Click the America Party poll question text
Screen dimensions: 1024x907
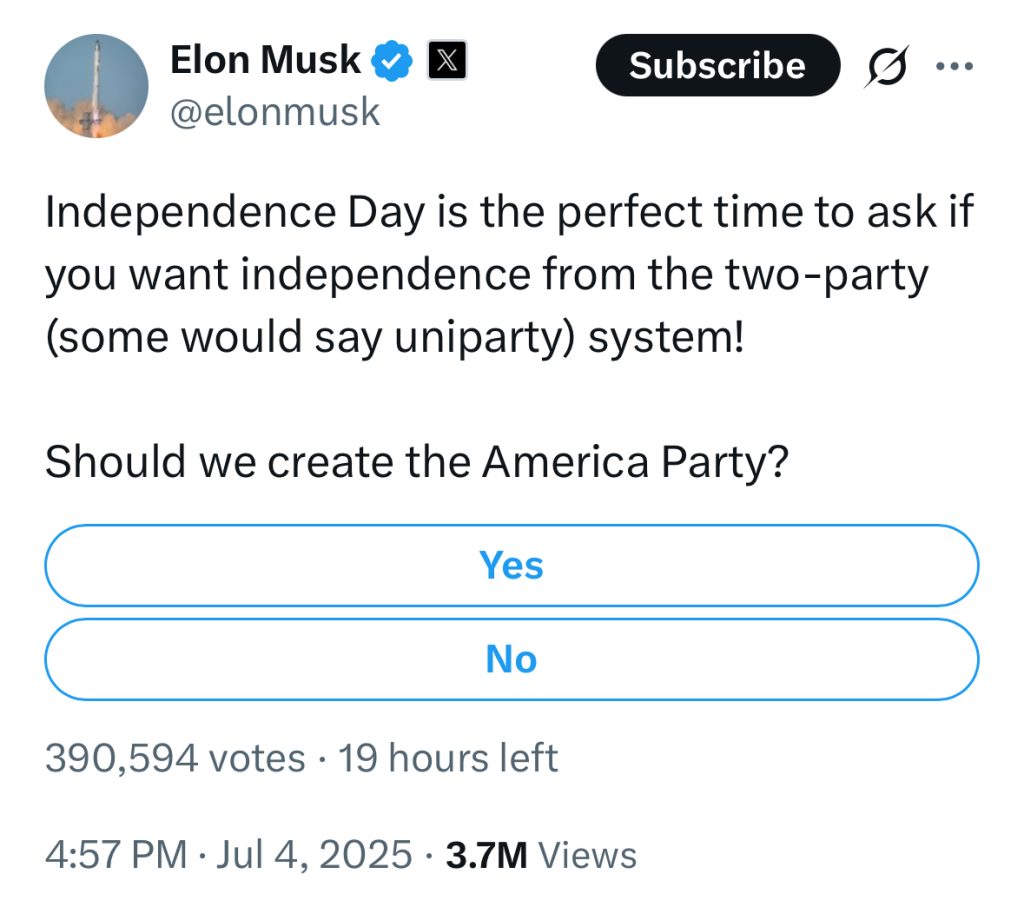(417, 462)
